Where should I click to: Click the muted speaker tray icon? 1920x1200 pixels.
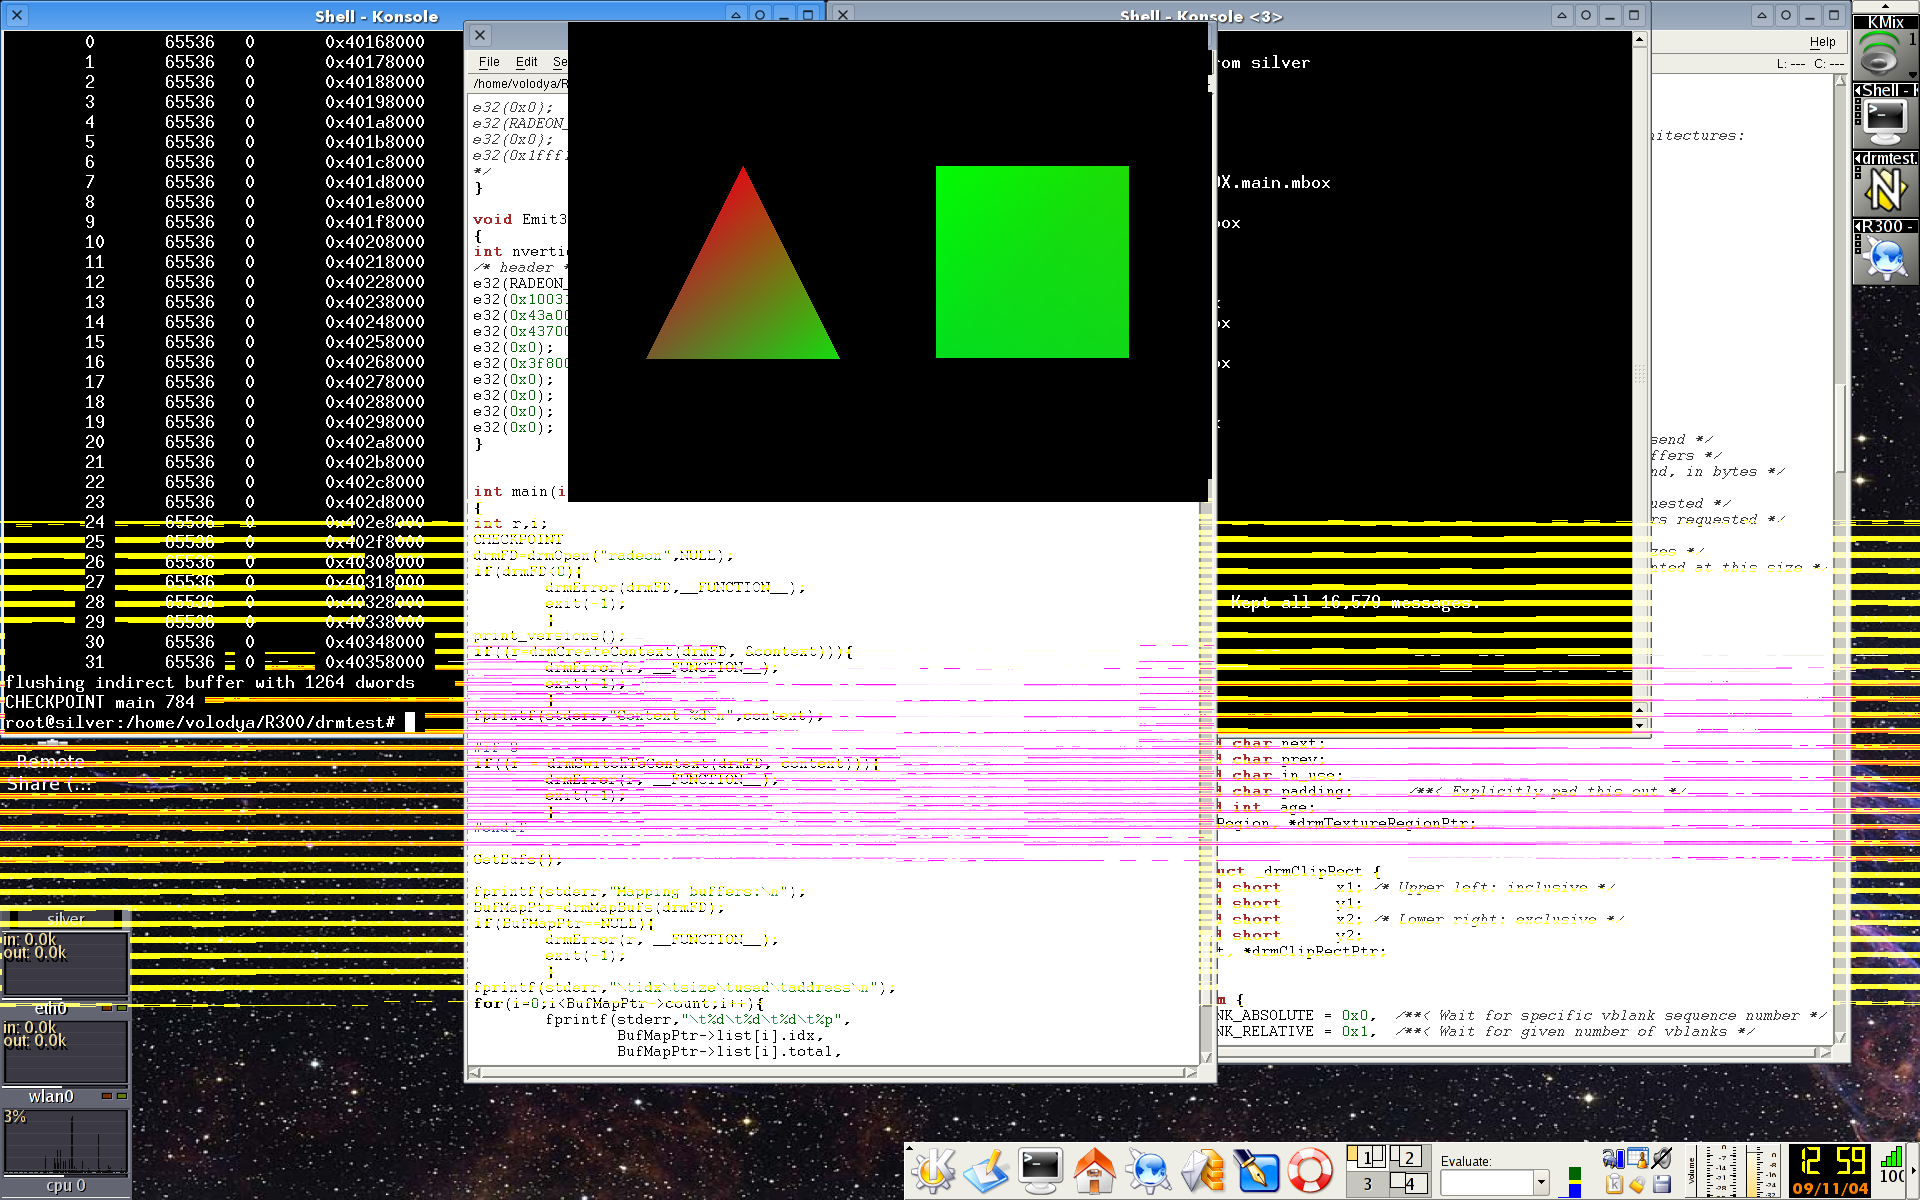tap(1662, 1158)
